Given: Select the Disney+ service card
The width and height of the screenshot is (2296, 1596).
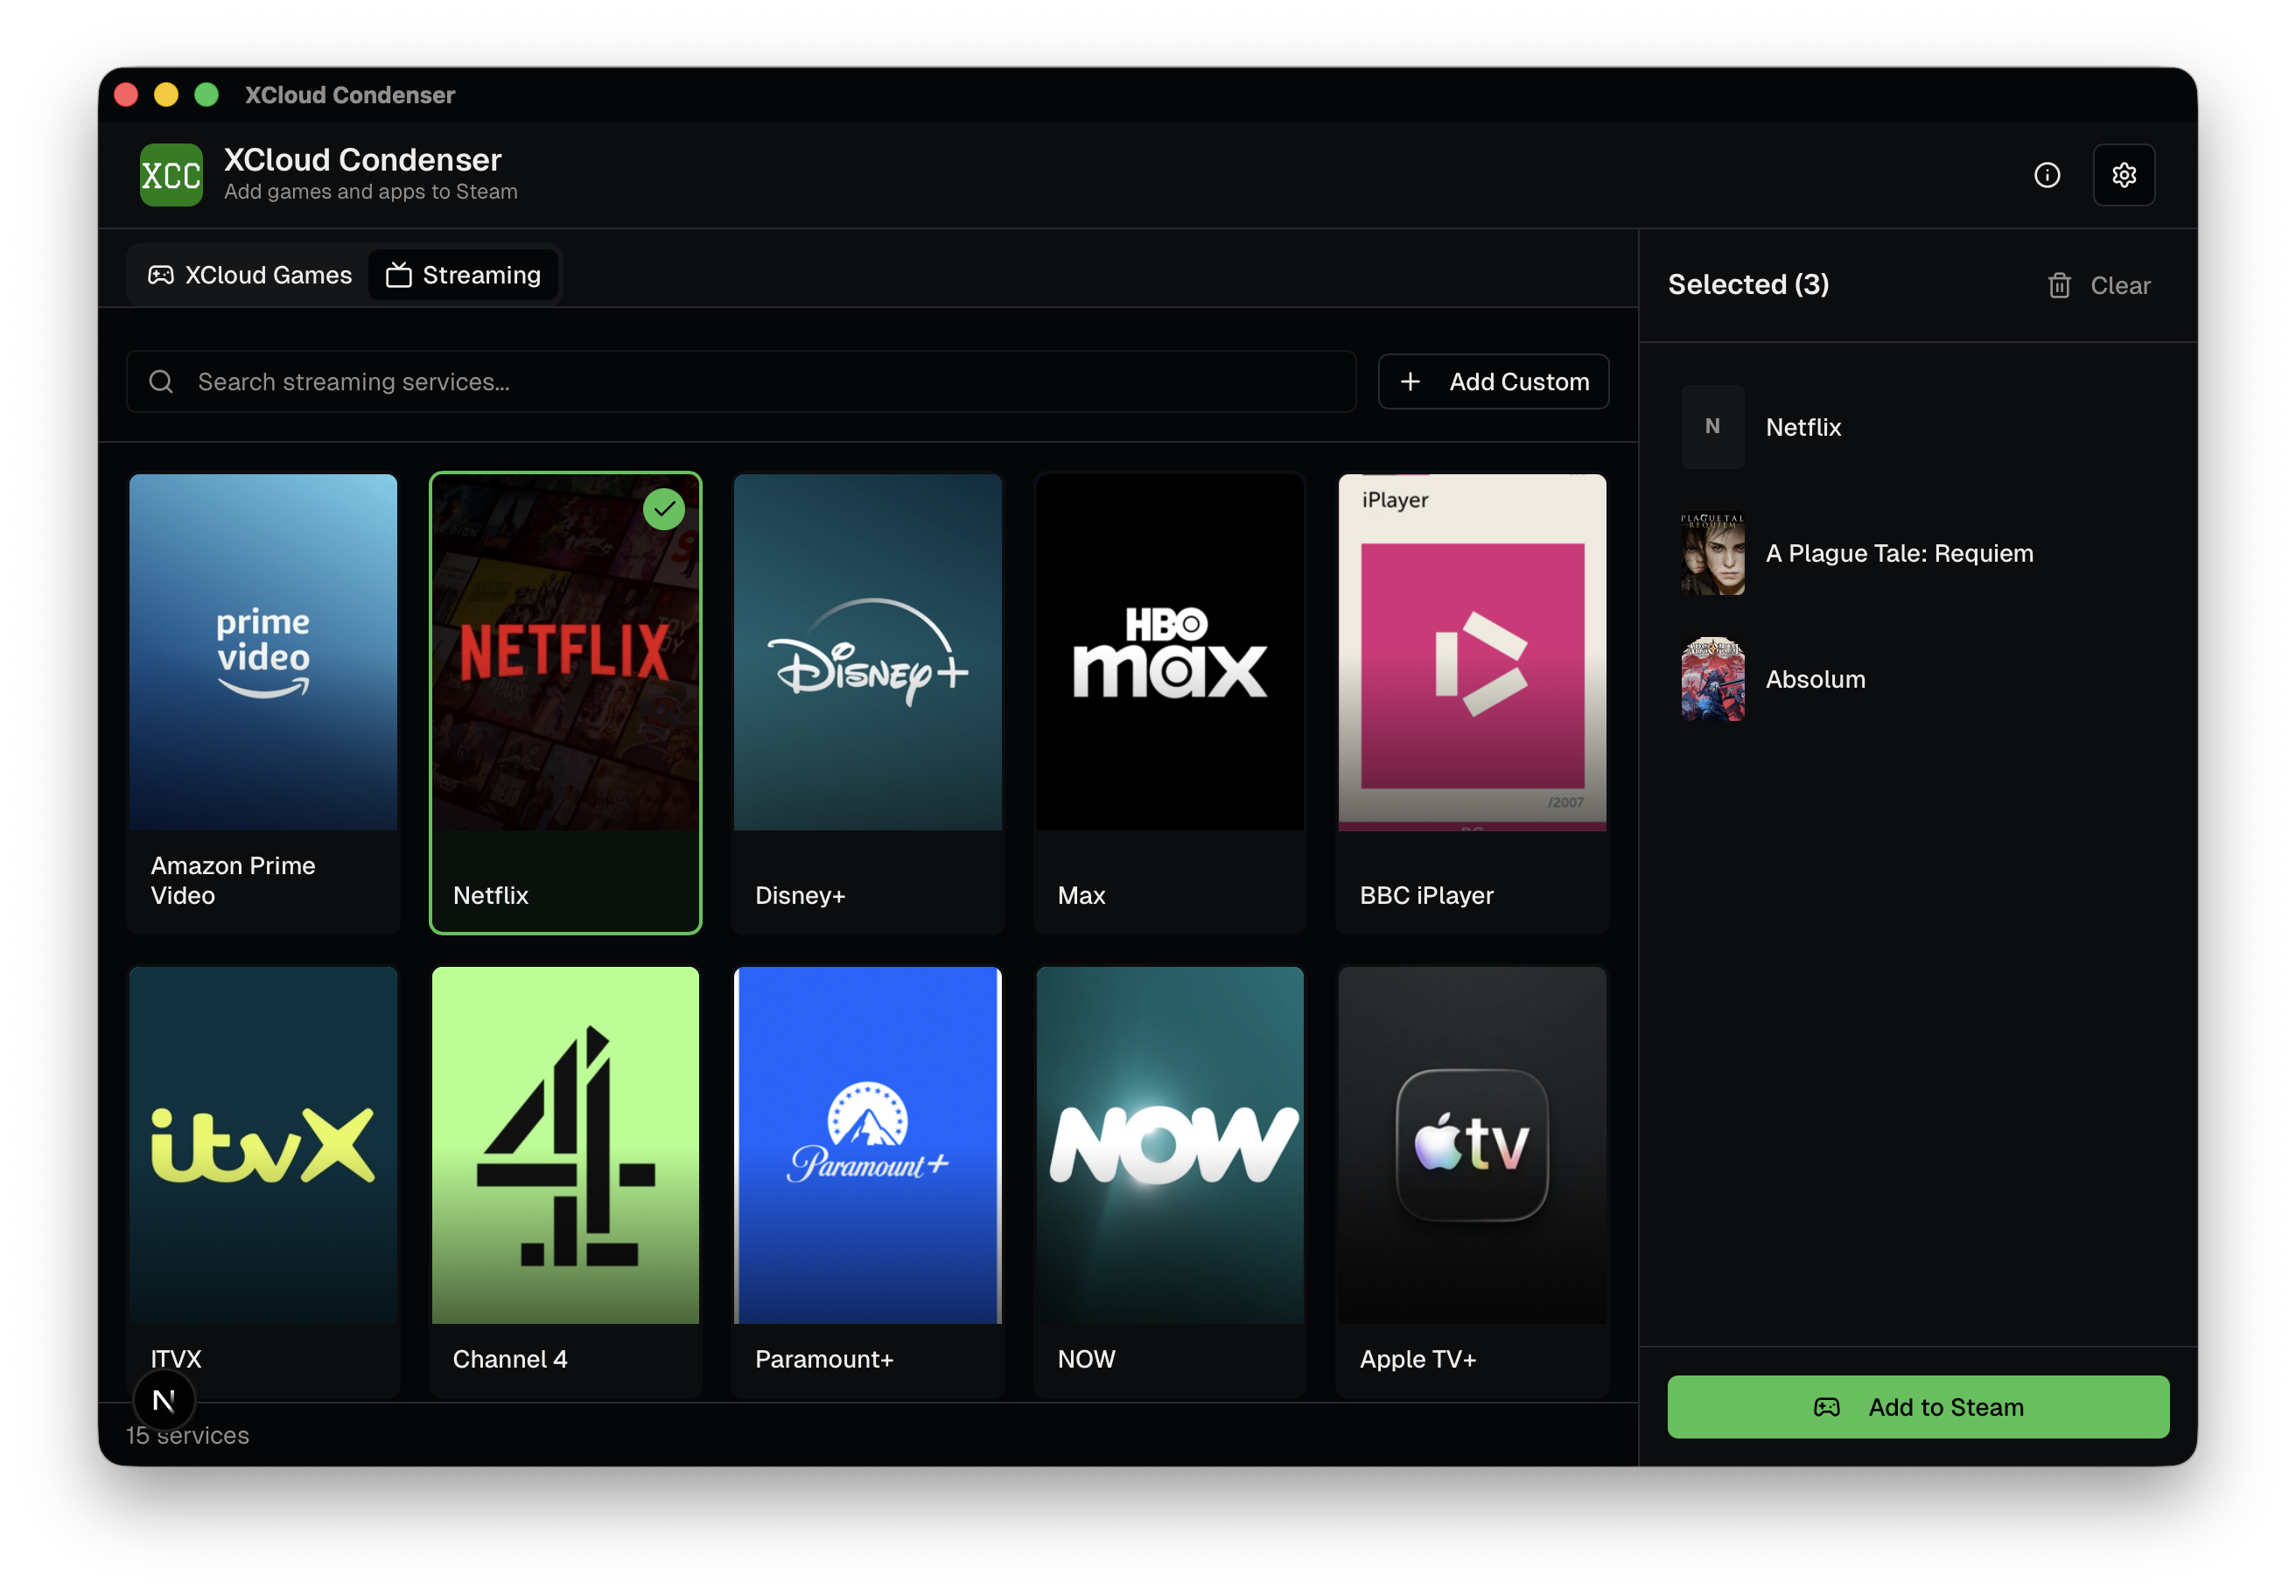Looking at the screenshot, I should pos(867,703).
